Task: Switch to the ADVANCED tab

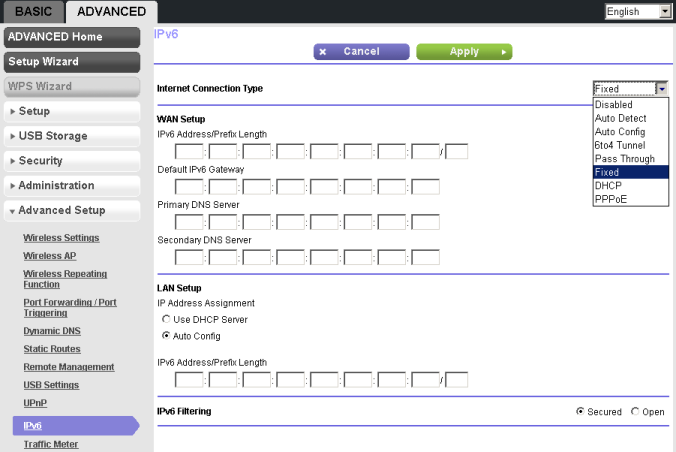Action: 111,12
